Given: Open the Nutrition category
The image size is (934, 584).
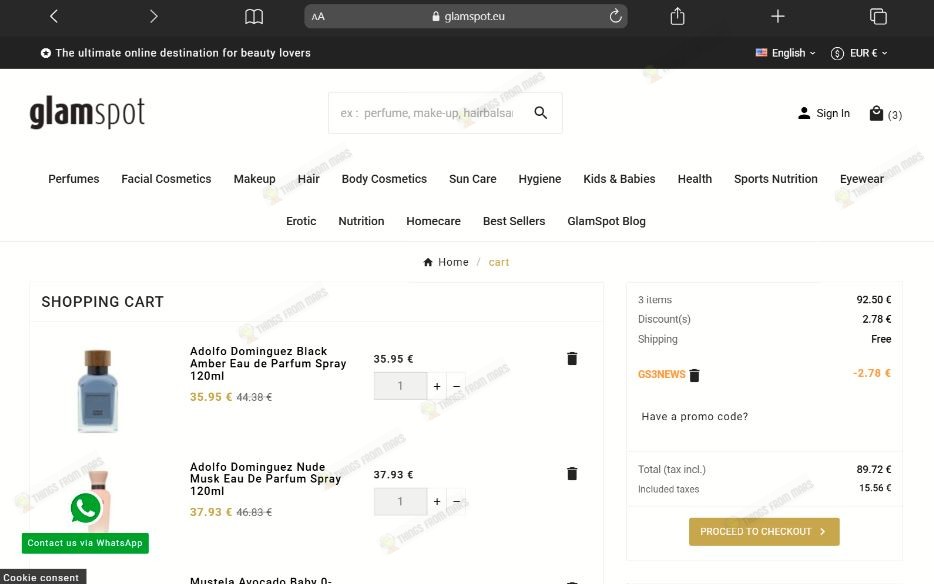Looking at the screenshot, I should point(361,221).
